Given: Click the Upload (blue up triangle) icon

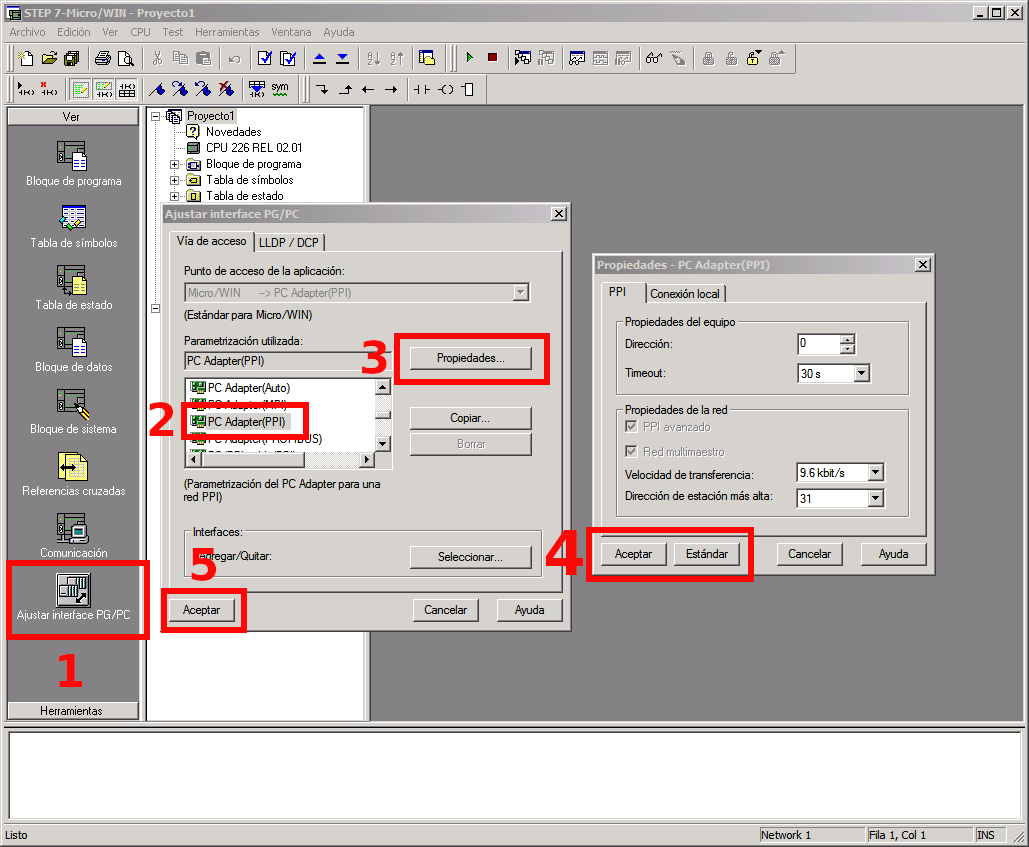Looking at the screenshot, I should pos(320,58).
